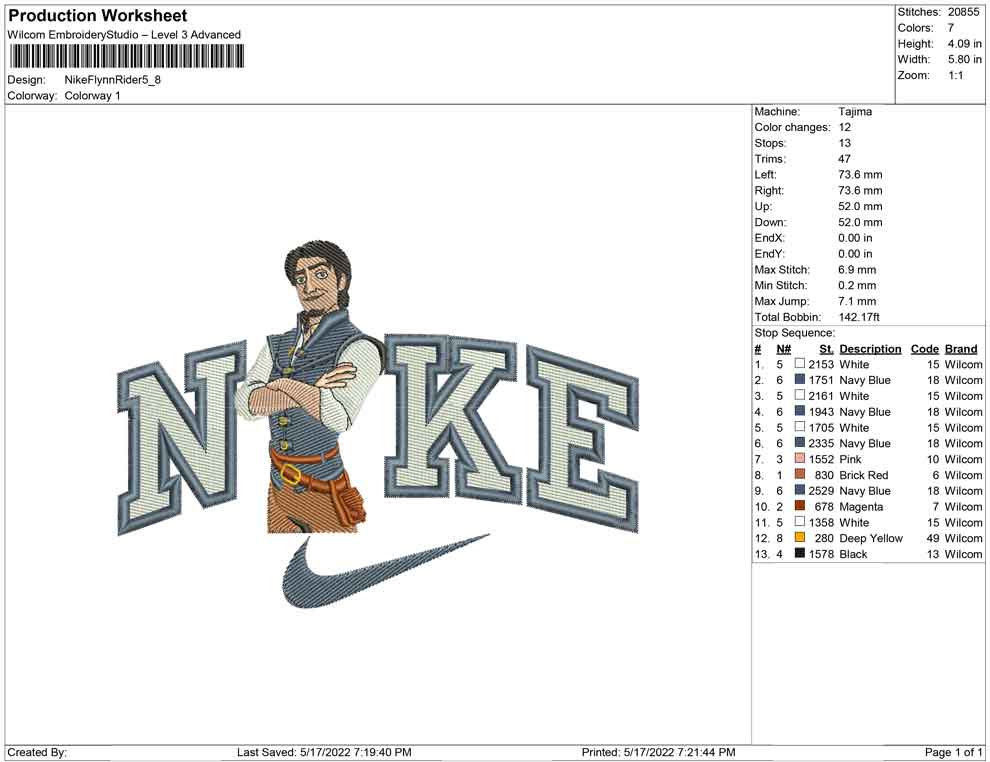Click the Magenta swatch in stop 10
The width and height of the screenshot is (990, 762).
point(799,506)
